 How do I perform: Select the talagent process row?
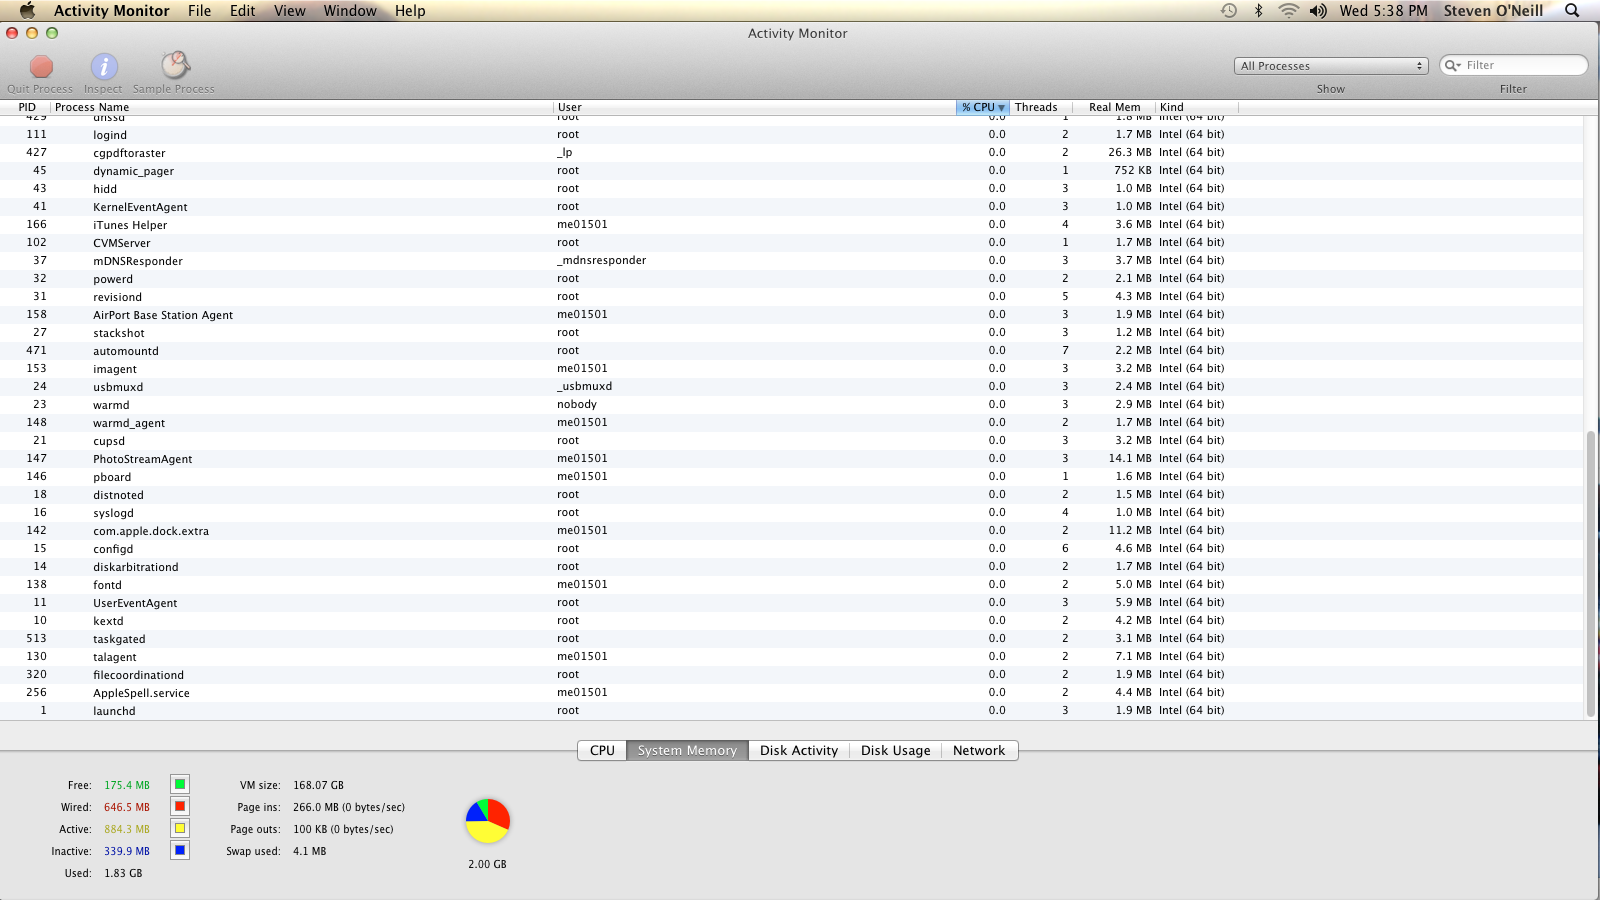point(792,656)
